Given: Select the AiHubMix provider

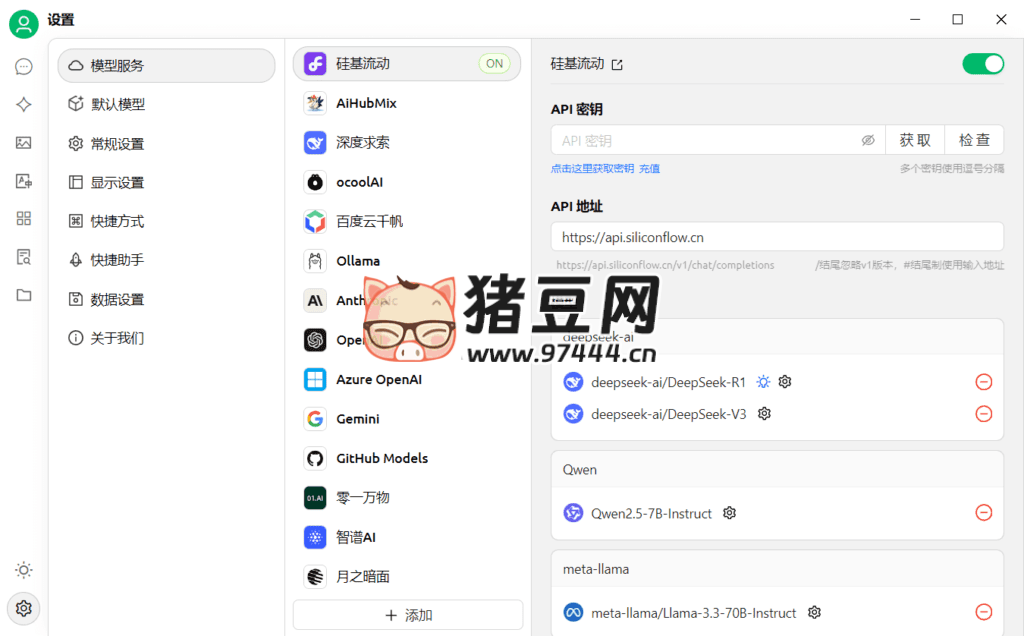Looking at the screenshot, I should point(407,103).
